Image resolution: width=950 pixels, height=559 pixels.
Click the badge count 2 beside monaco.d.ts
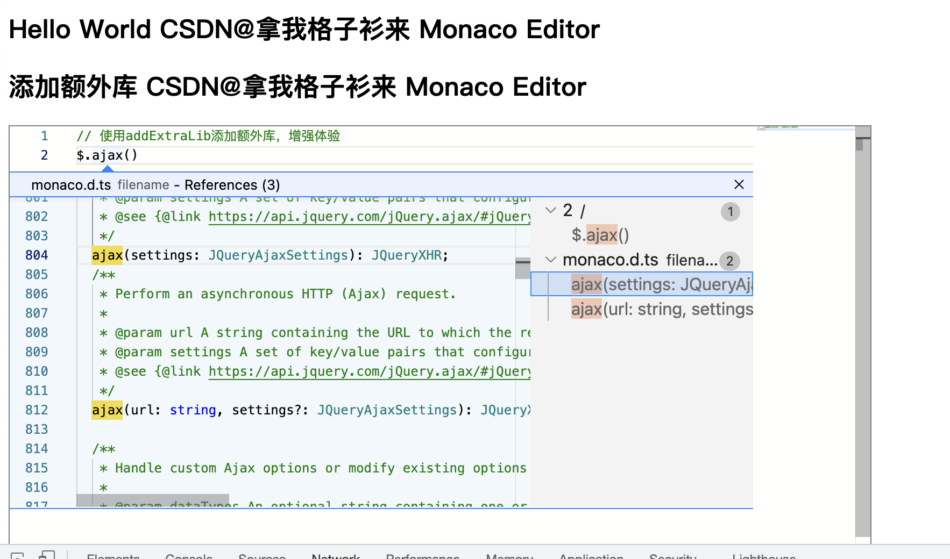(x=729, y=261)
